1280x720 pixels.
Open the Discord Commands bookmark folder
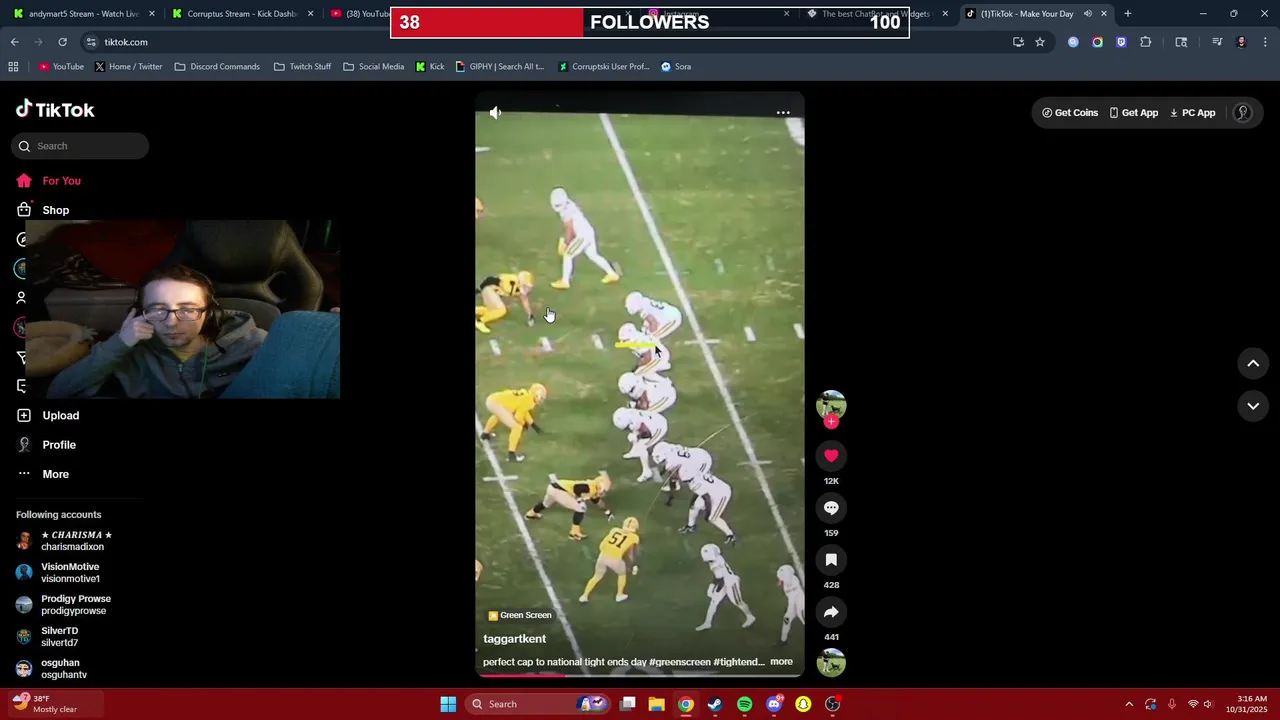(x=217, y=67)
